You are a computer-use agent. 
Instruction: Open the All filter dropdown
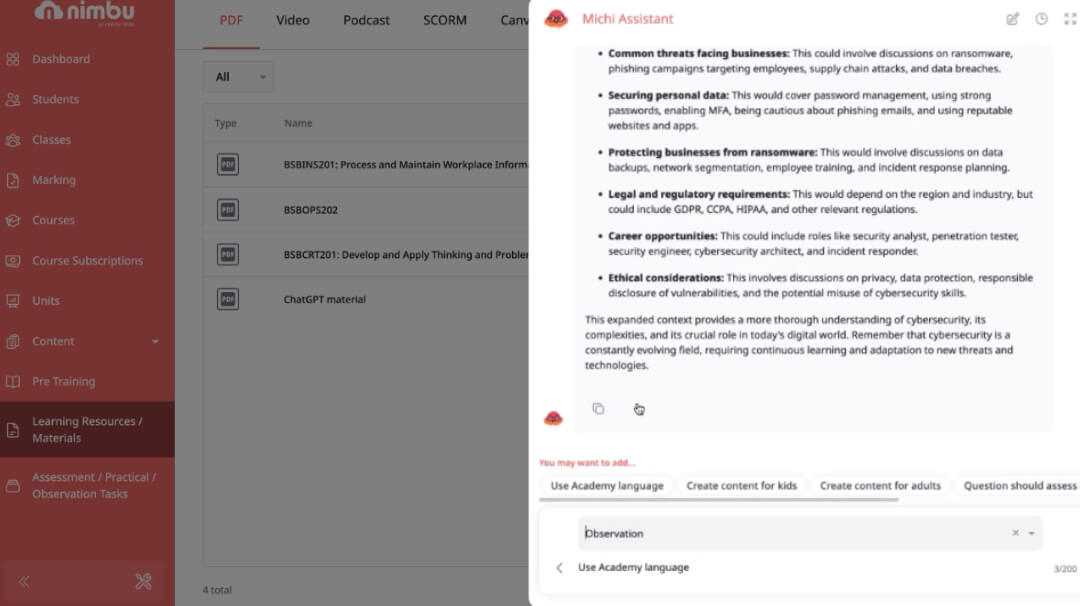[238, 76]
